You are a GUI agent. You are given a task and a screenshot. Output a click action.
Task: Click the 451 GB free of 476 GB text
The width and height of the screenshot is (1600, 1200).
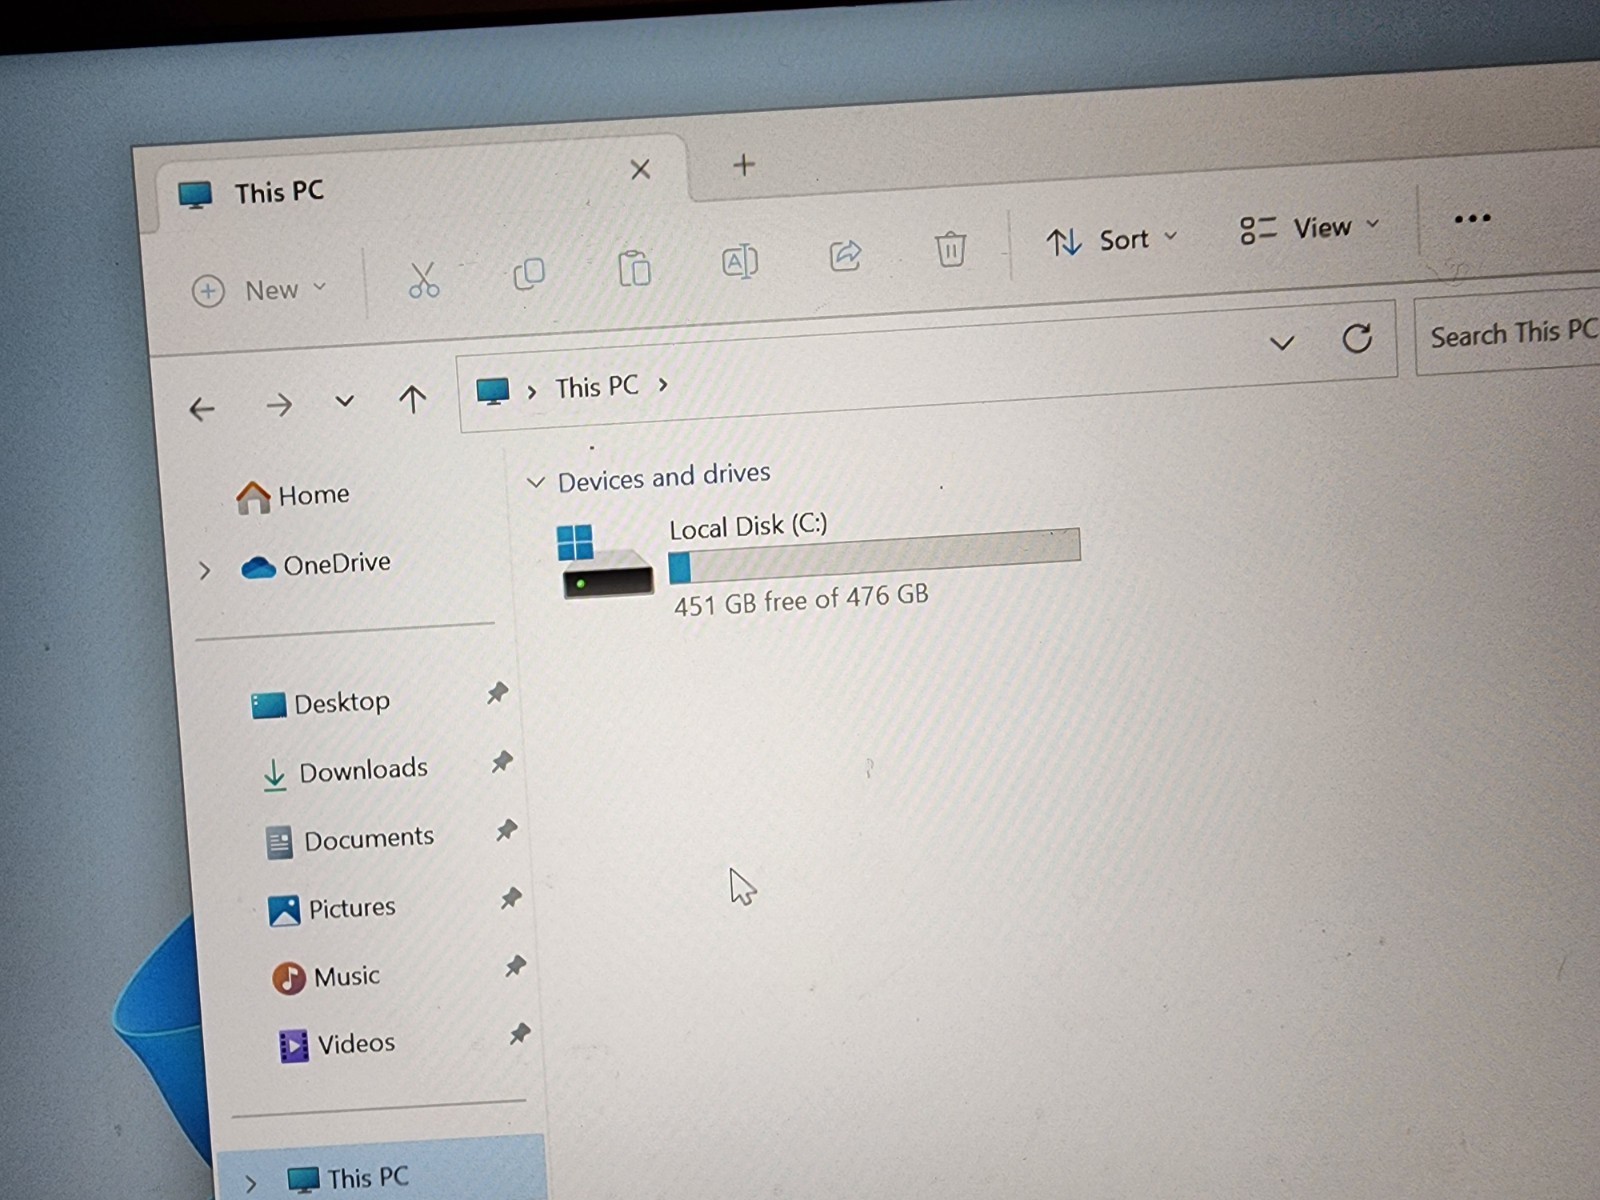point(801,600)
